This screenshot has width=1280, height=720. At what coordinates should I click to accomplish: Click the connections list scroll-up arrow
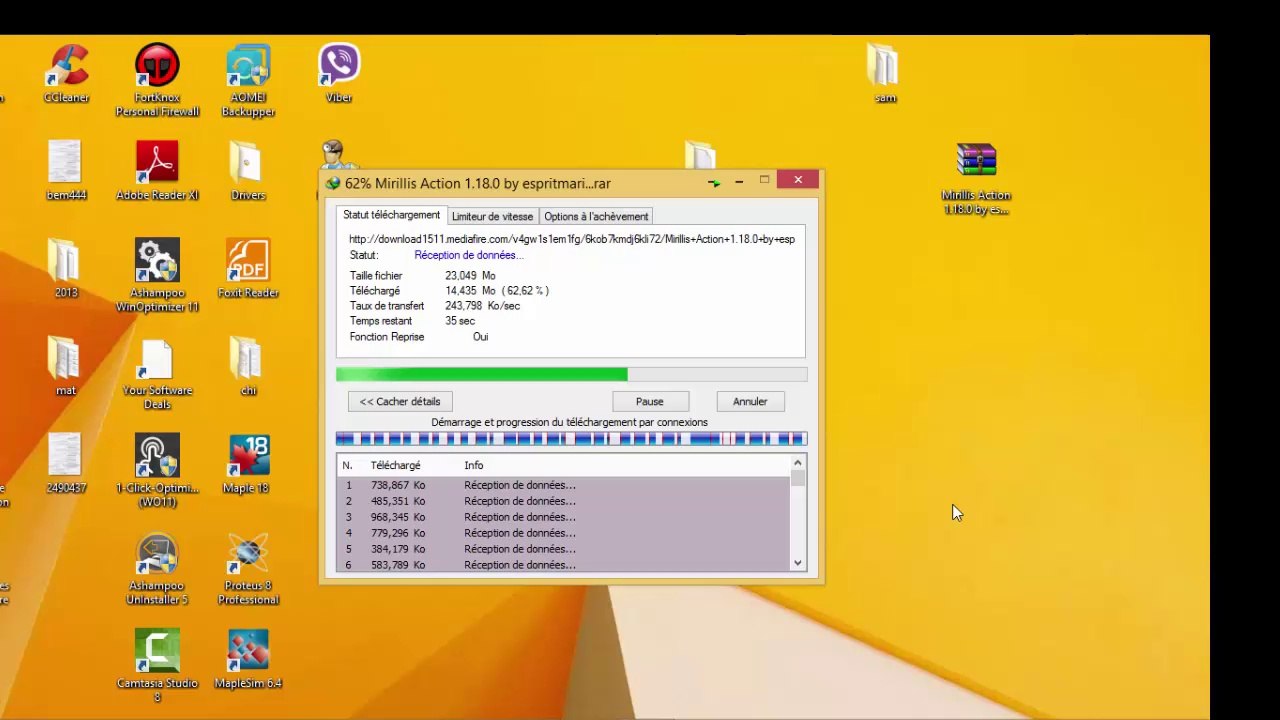[x=798, y=463]
